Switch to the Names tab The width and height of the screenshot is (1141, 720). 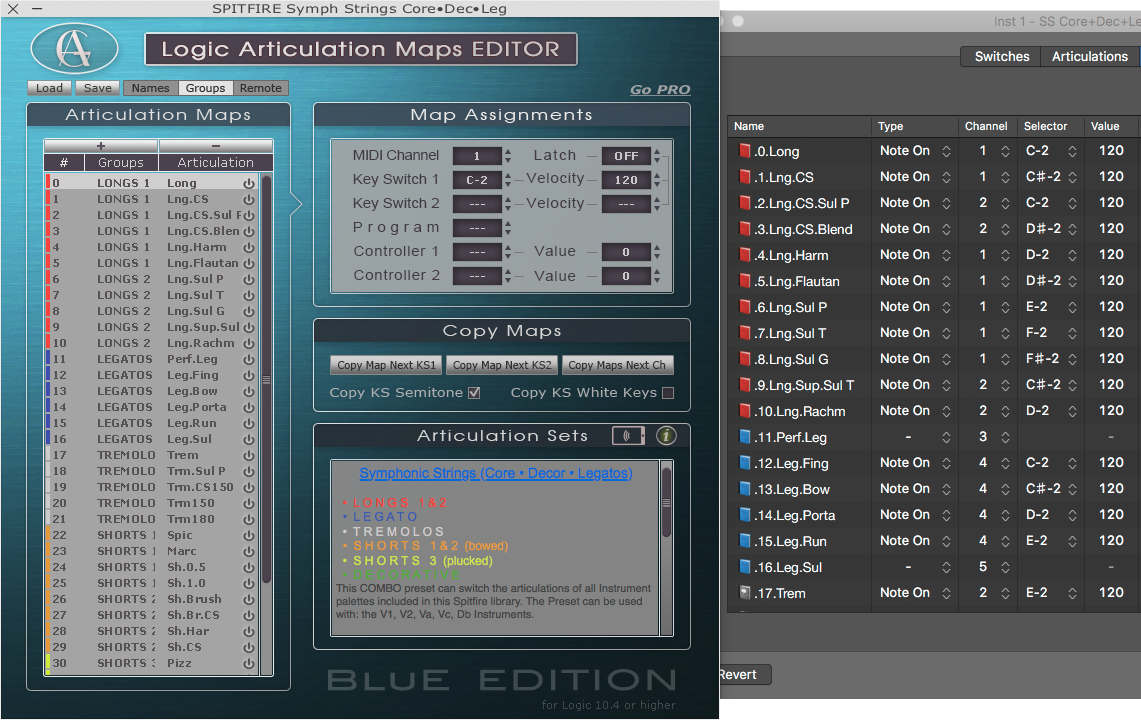151,88
